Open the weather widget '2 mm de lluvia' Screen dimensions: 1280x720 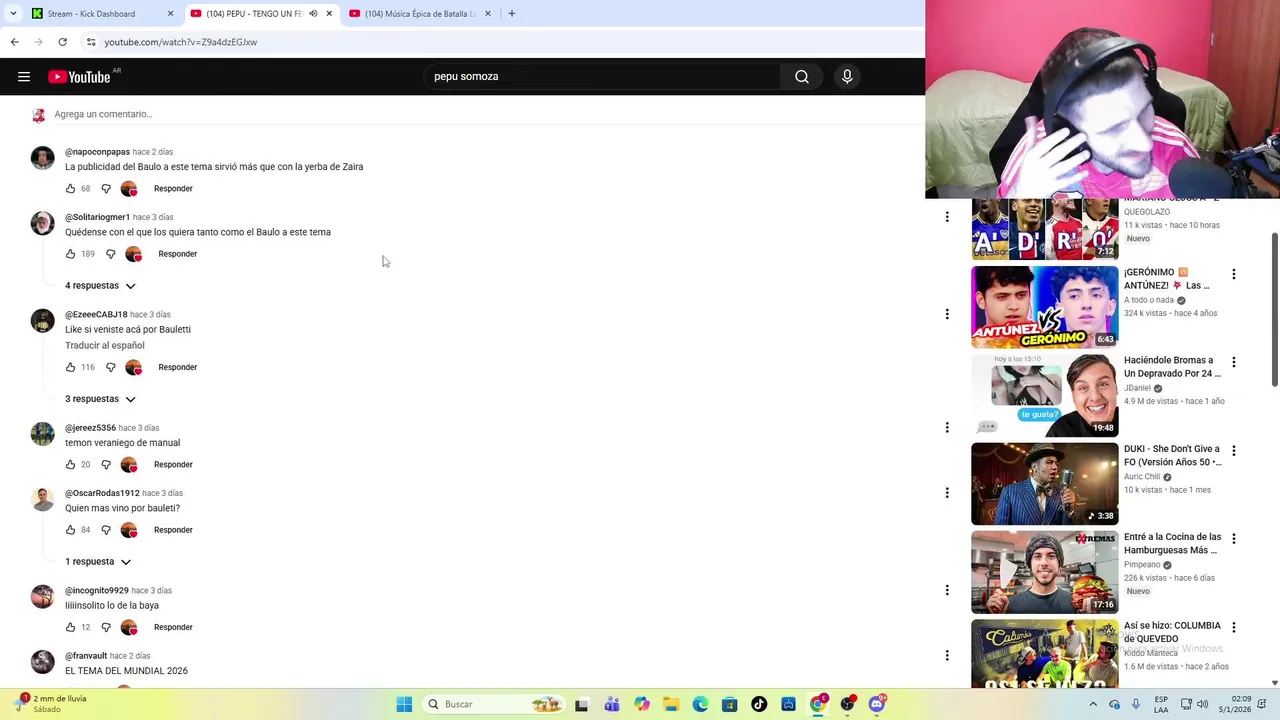pyautogui.click(x=52, y=704)
